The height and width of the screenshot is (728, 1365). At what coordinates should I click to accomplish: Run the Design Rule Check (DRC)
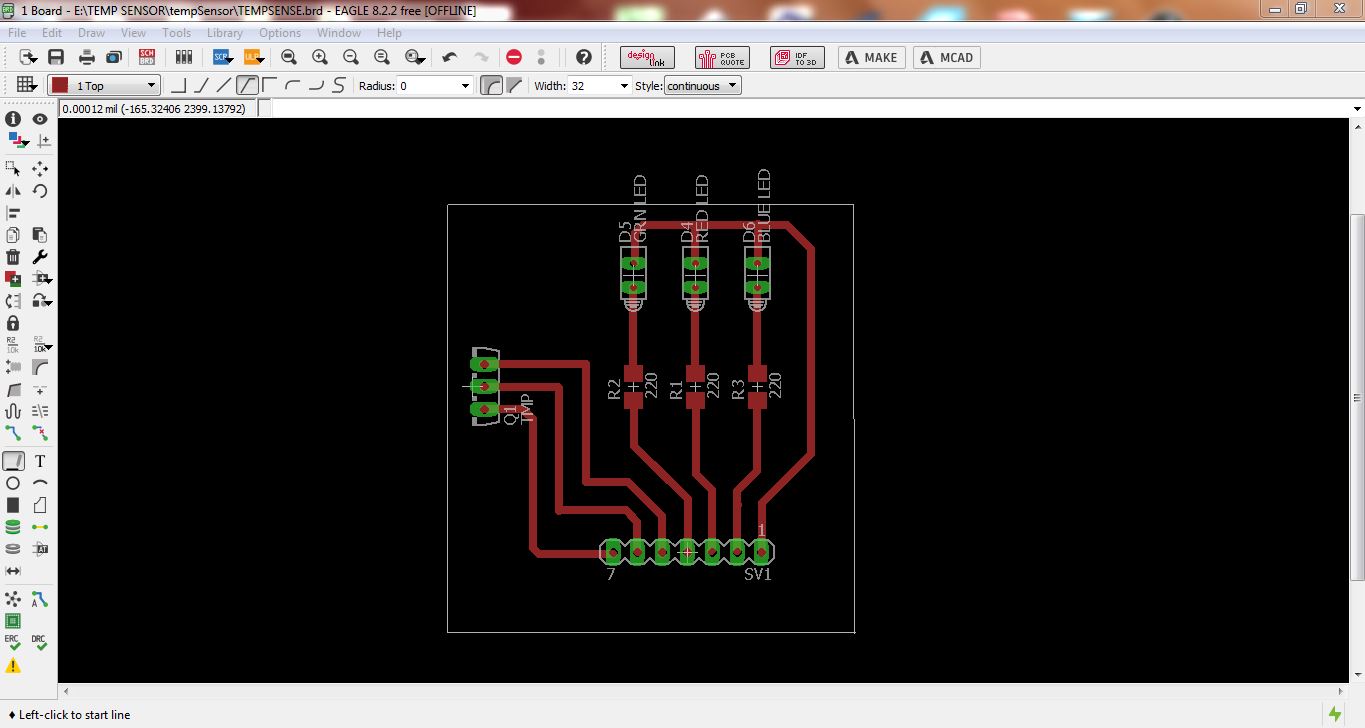pos(39,643)
